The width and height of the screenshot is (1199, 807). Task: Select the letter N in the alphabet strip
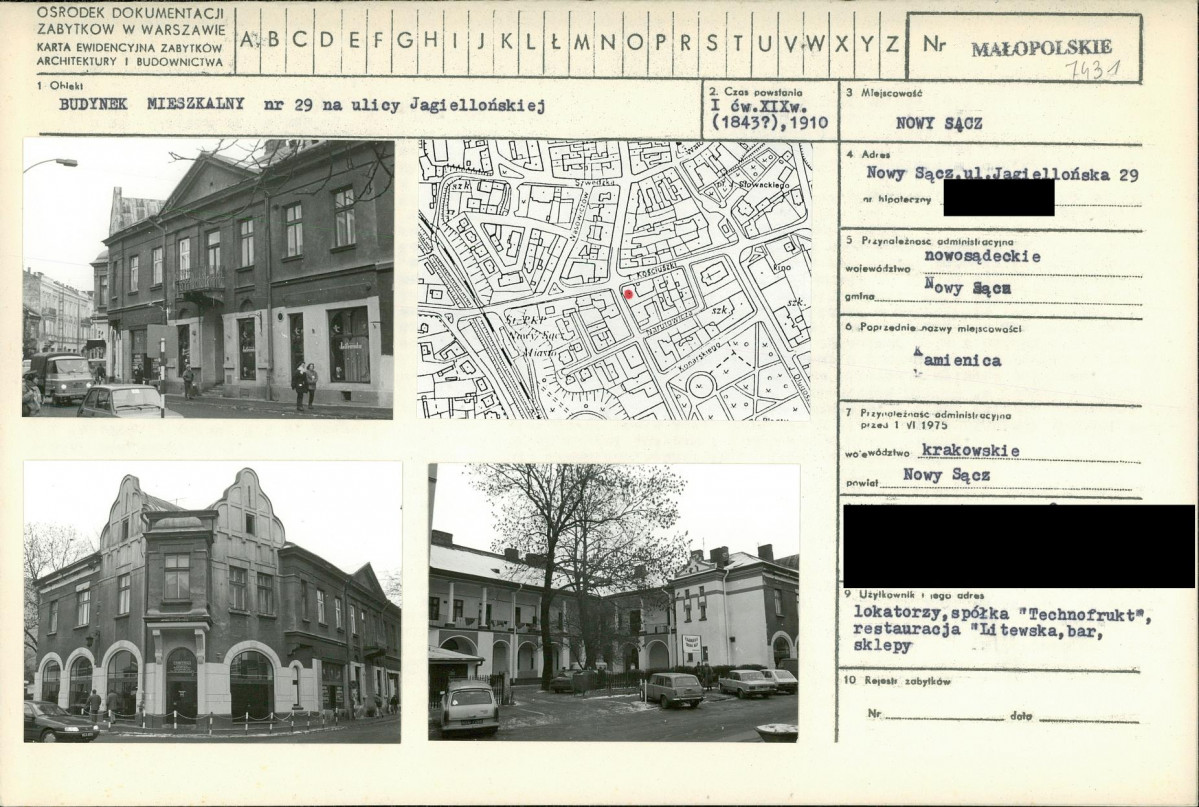608,42
